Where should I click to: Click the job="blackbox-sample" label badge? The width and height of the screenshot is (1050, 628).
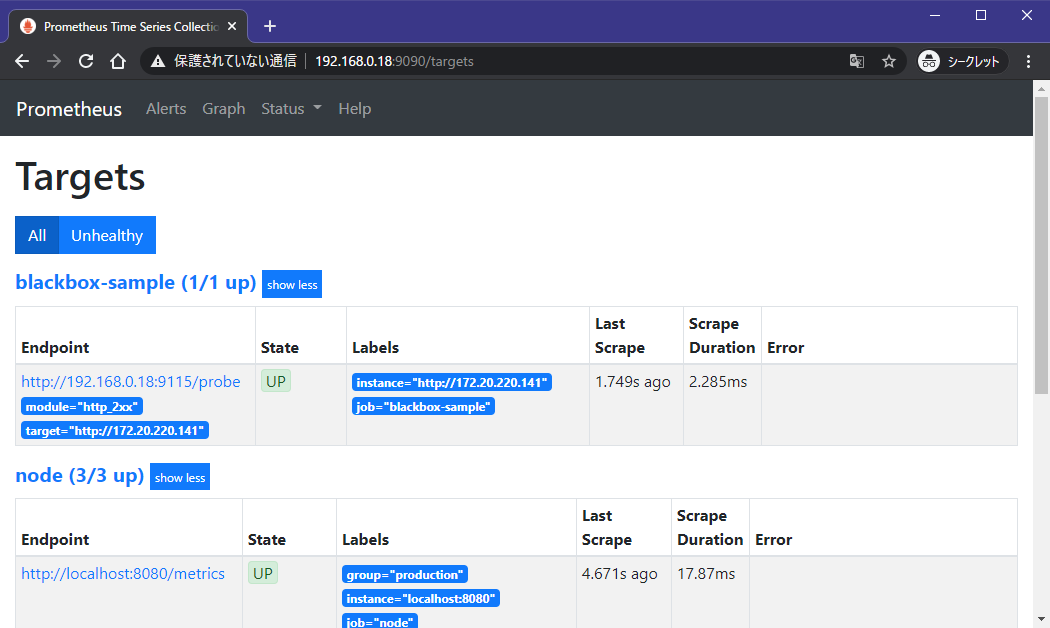coord(423,406)
